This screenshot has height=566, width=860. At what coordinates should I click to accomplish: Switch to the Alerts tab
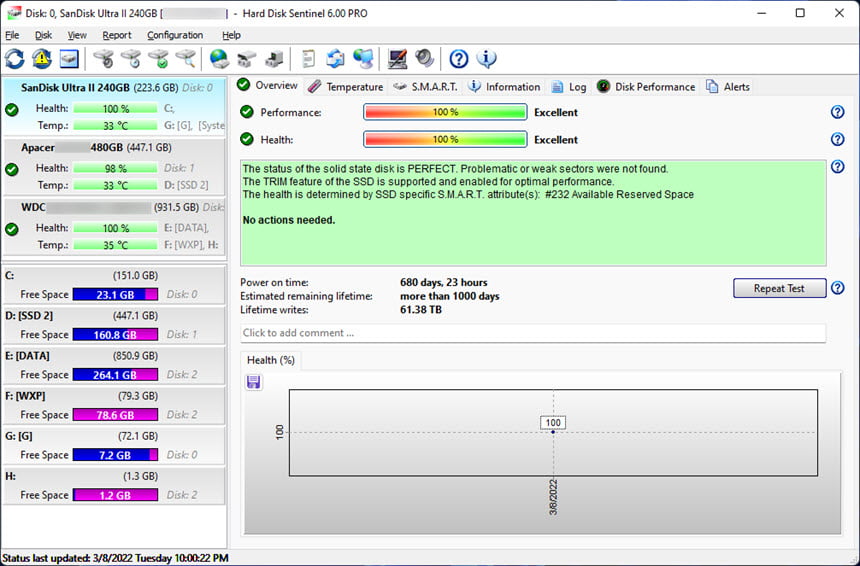728,87
